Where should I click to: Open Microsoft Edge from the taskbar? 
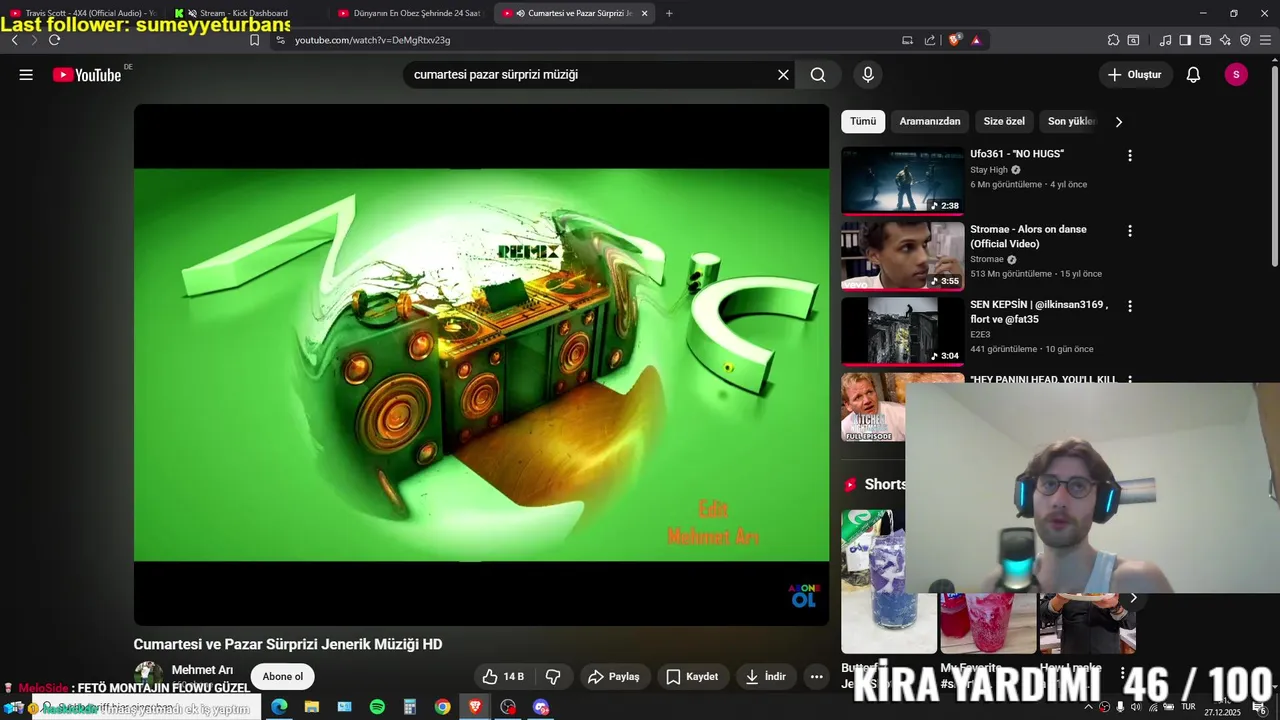pos(279,707)
